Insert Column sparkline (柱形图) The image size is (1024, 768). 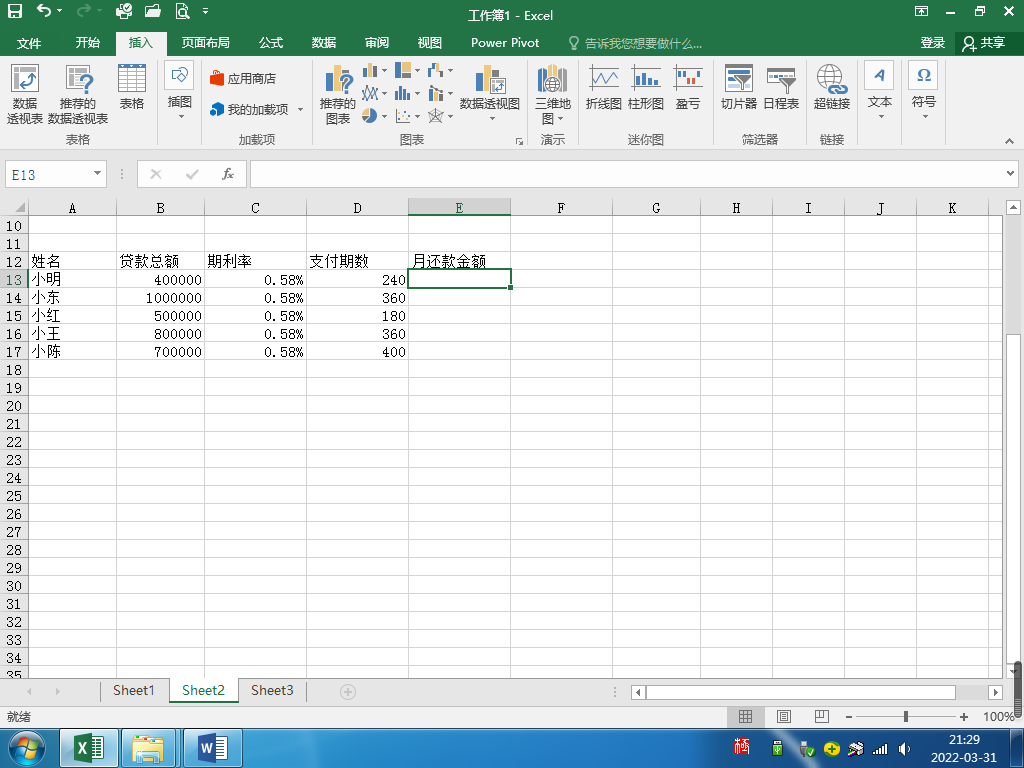(x=645, y=87)
